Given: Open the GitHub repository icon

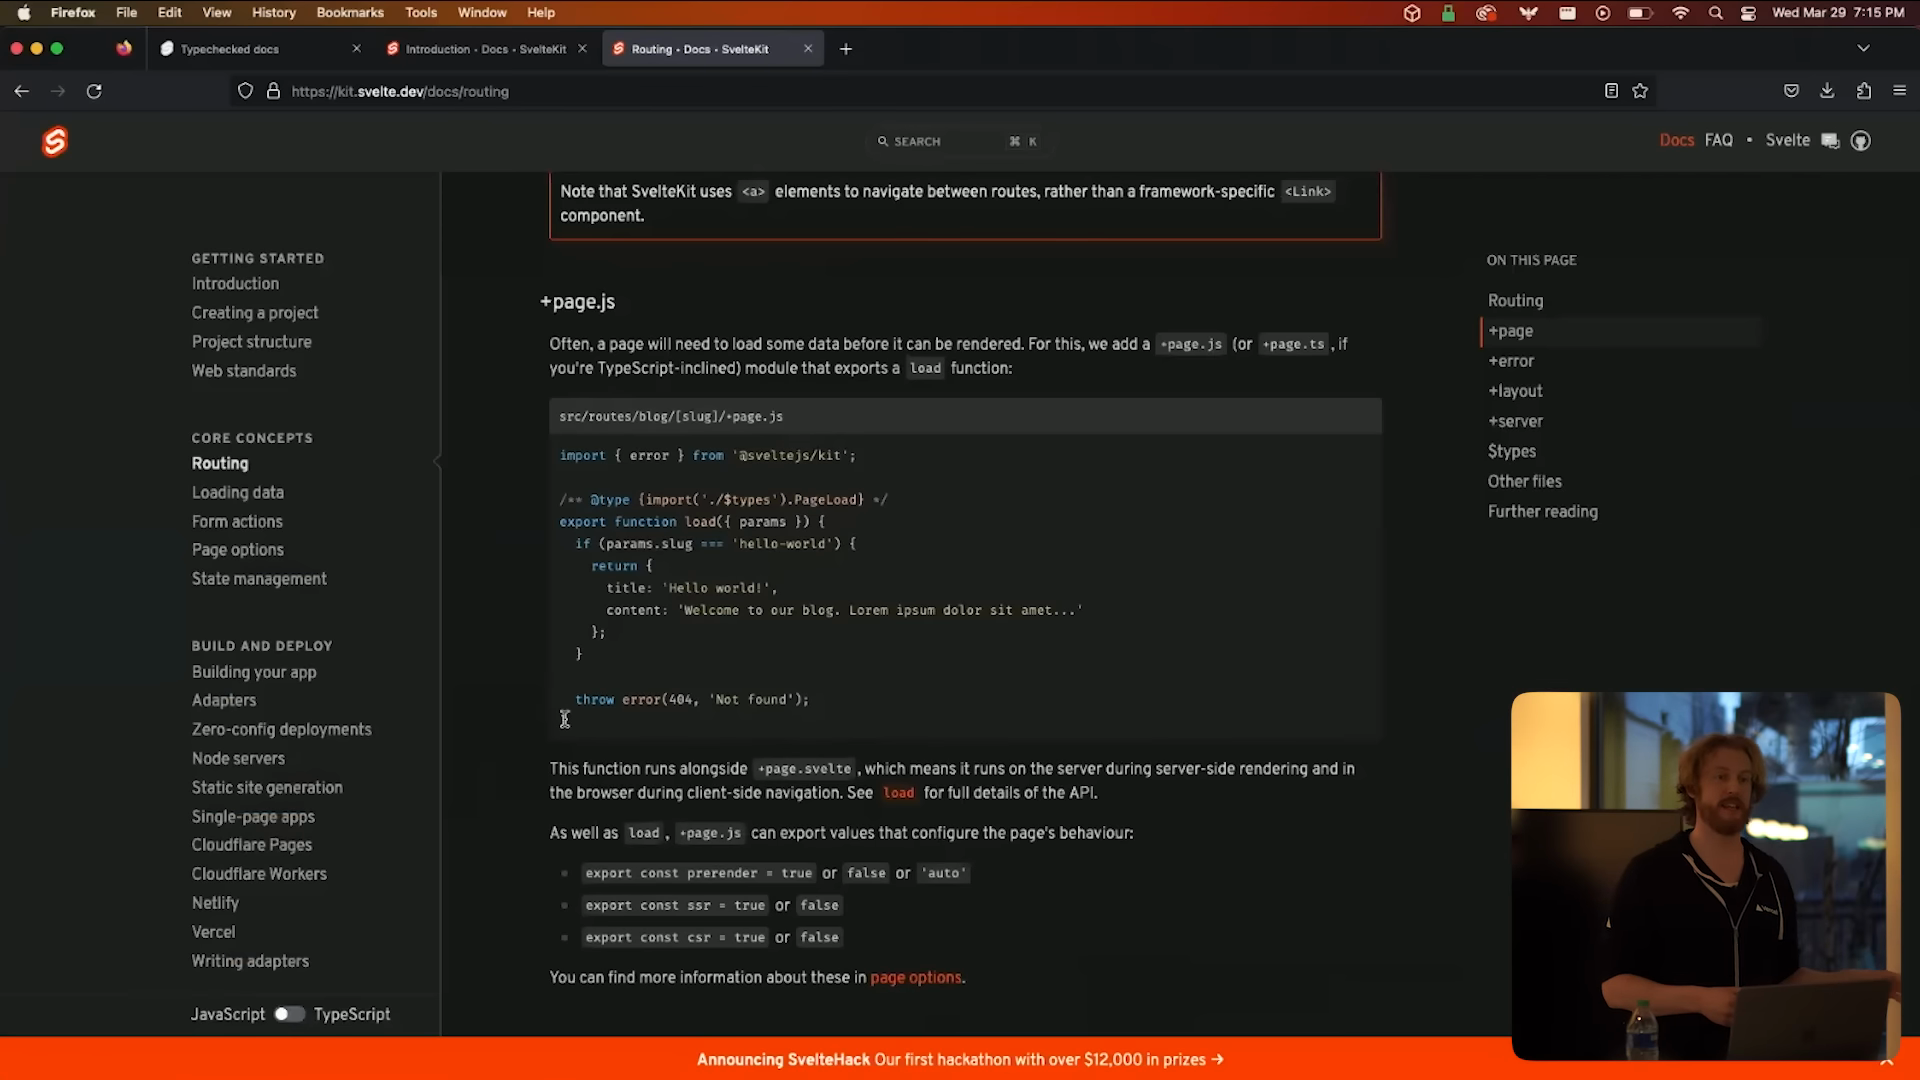Looking at the screenshot, I should 1861,141.
